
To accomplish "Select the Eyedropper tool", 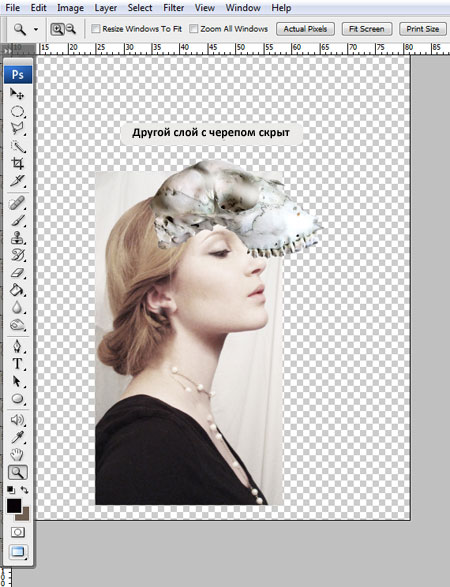I will [17, 437].
